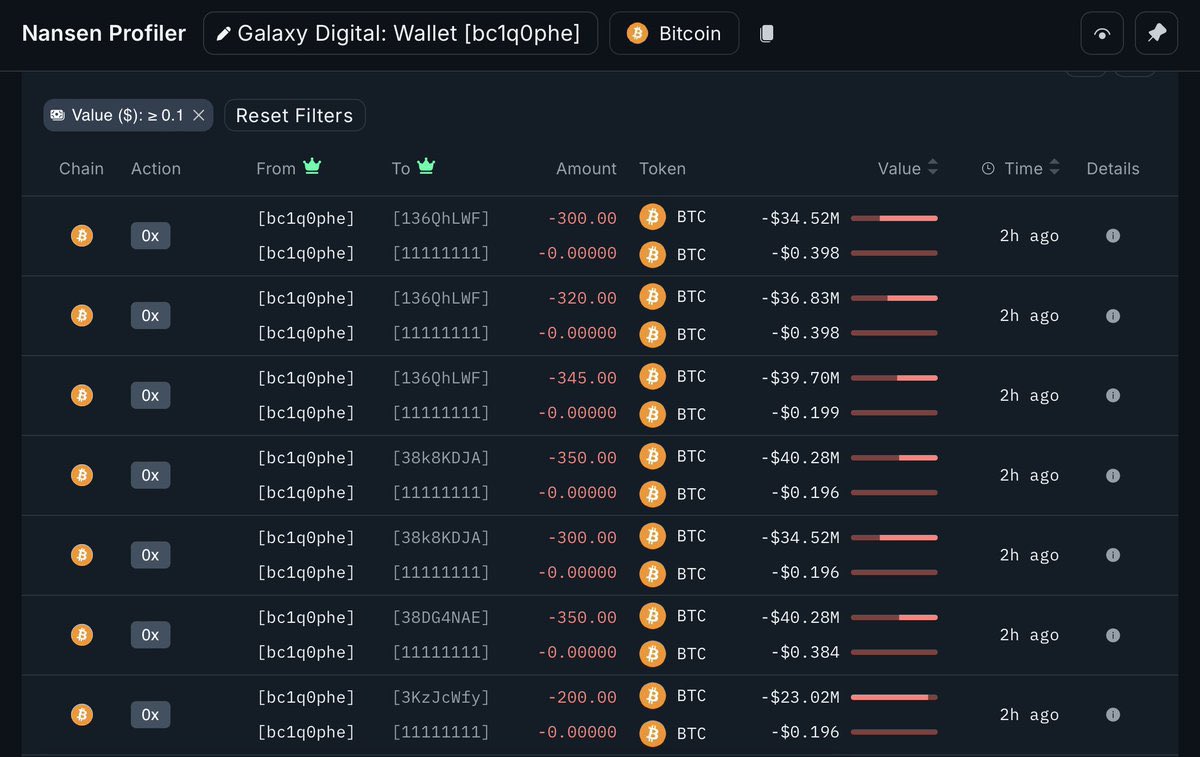Click the Action column header
1200x757 pixels.
[x=156, y=169]
